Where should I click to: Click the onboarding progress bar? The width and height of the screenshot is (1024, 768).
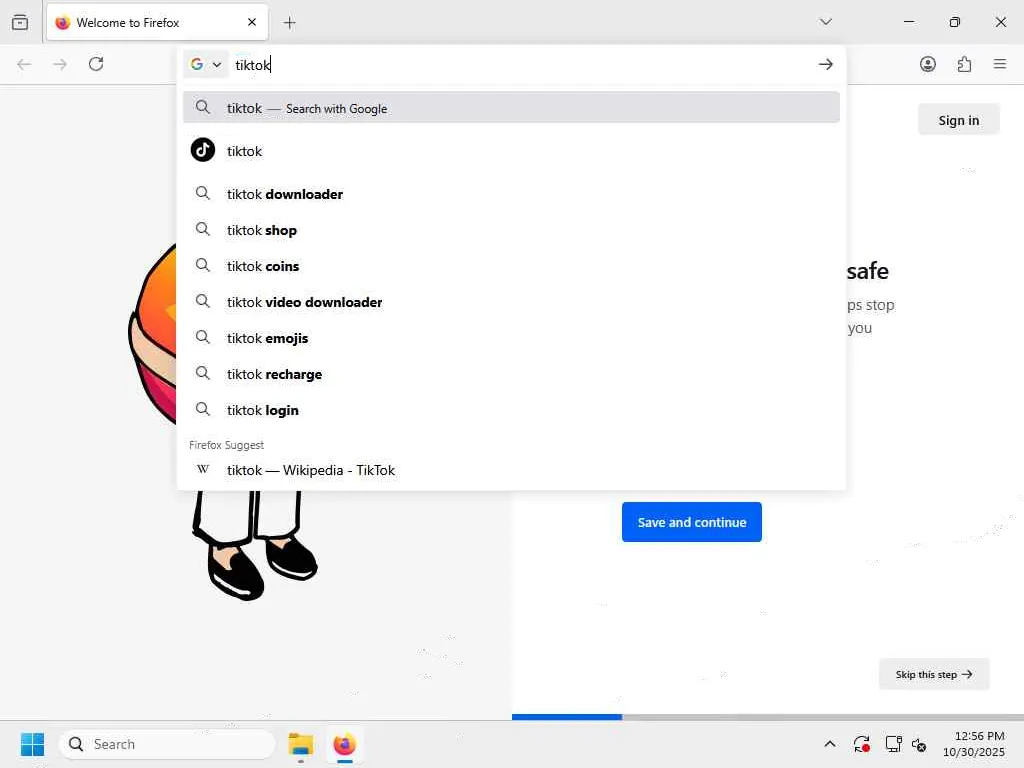(x=767, y=717)
